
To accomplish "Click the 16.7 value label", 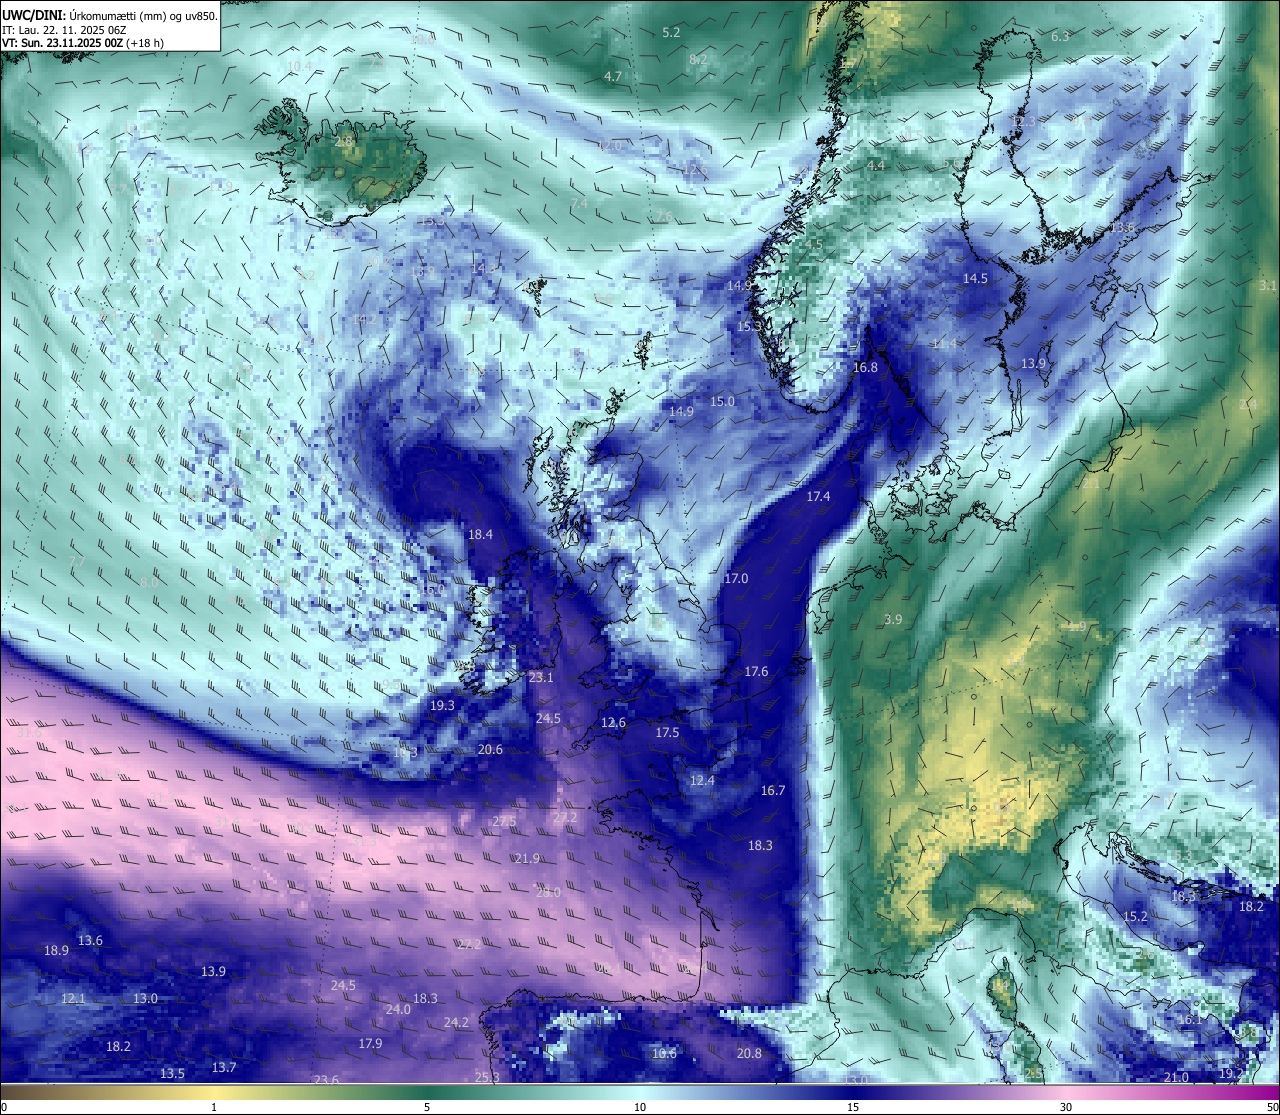I will coord(773,791).
